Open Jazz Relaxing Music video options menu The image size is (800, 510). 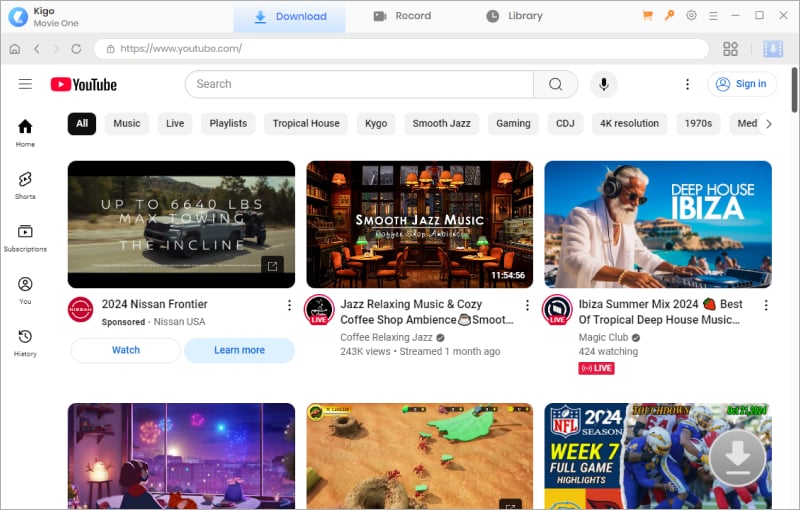[x=527, y=305]
